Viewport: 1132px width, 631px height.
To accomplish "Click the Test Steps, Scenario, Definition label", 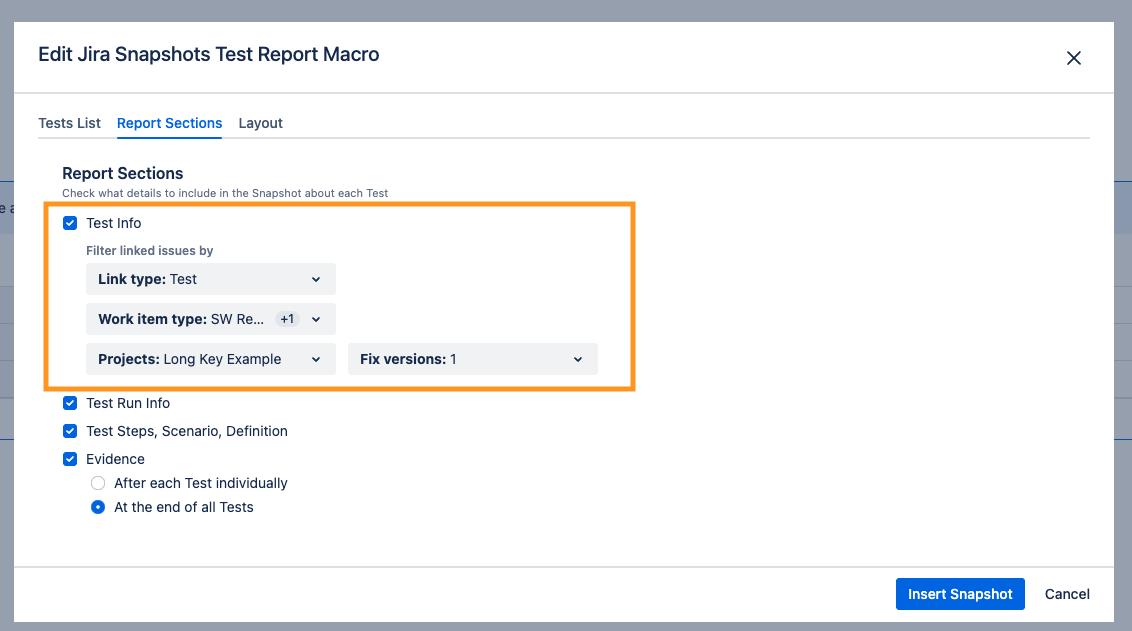I will [x=187, y=431].
